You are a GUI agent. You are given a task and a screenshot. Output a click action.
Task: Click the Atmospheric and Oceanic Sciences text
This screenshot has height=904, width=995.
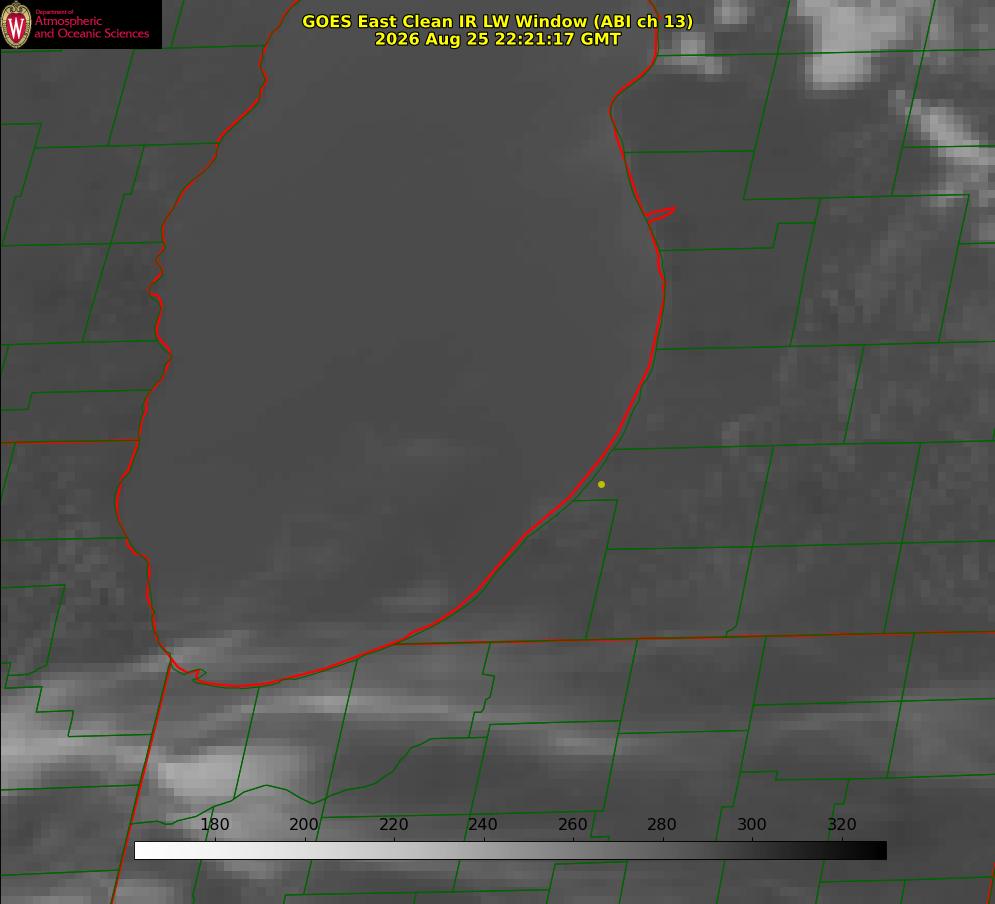tap(91, 27)
